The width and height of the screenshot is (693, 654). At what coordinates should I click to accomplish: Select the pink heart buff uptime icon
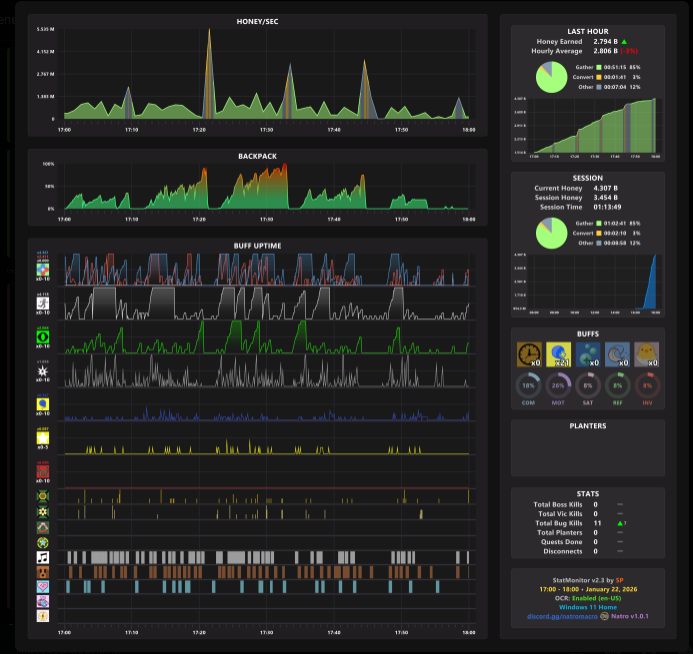click(x=43, y=587)
